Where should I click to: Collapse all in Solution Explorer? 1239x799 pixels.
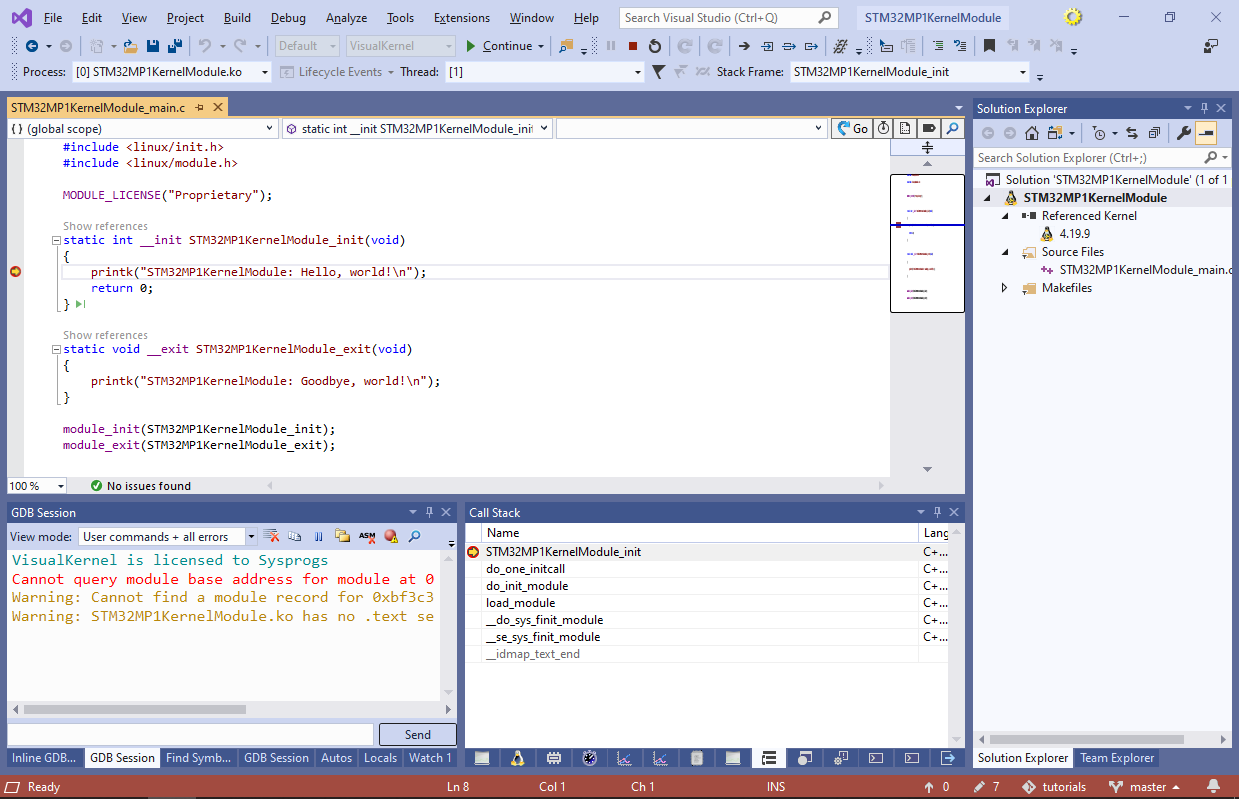pyautogui.click(x=1154, y=133)
